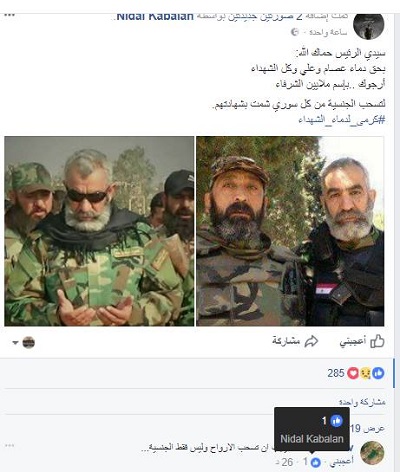The height and width of the screenshot is (472, 400).
Task: Open the Nidal Kabalan profile link
Action: [x=155, y=16]
